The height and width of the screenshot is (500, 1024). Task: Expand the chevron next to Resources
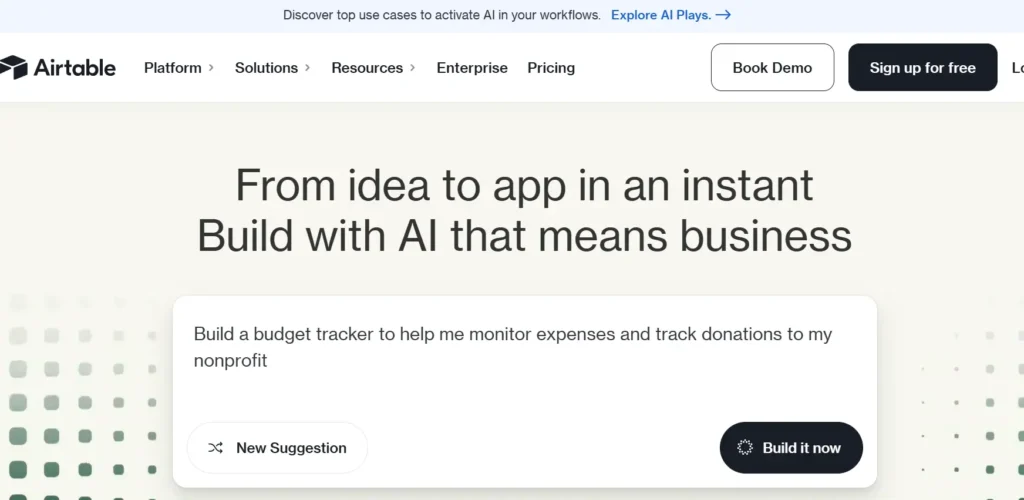[413, 68]
